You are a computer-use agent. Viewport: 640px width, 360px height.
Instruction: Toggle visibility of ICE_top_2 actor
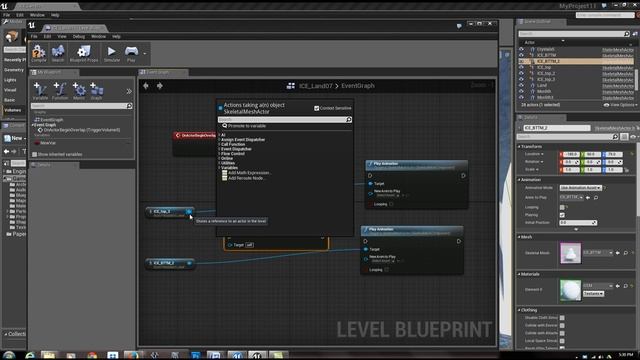pos(521,73)
